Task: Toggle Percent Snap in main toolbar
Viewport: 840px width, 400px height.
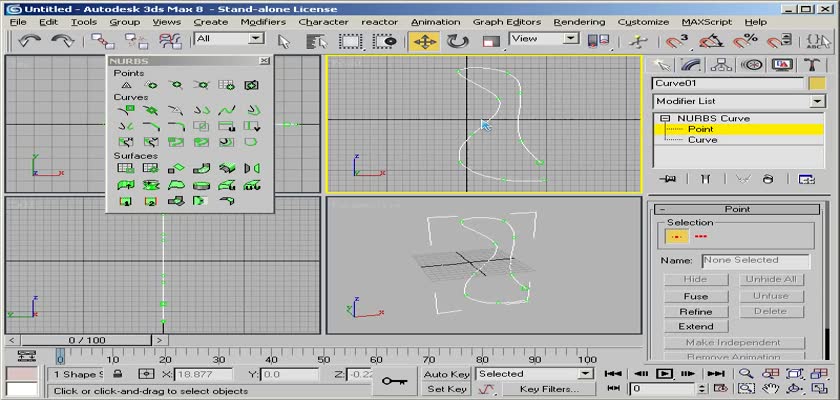Action: click(745, 41)
